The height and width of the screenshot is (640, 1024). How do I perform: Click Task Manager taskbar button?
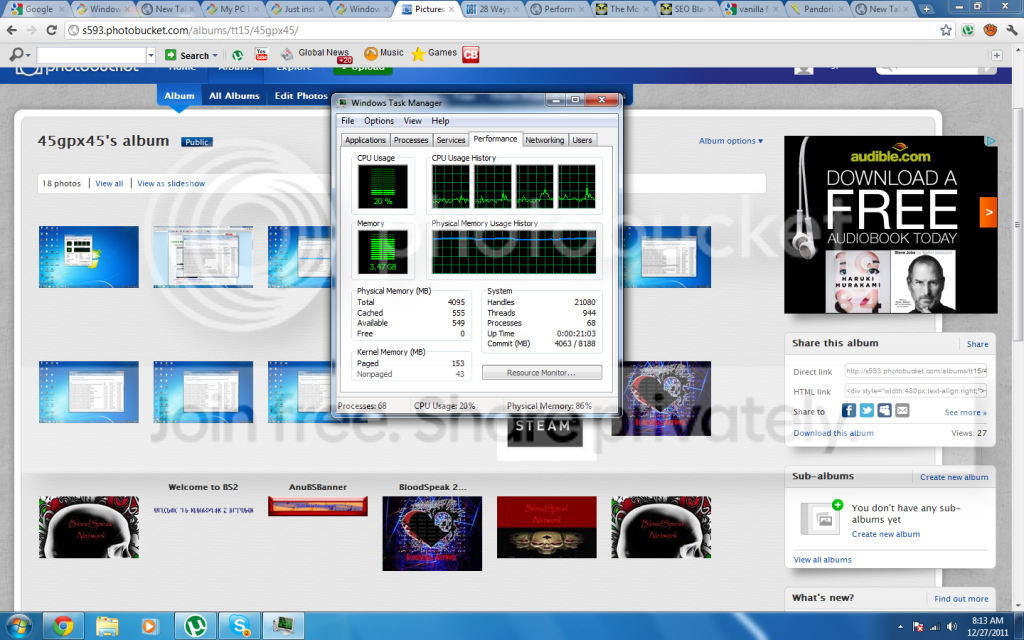(x=283, y=626)
